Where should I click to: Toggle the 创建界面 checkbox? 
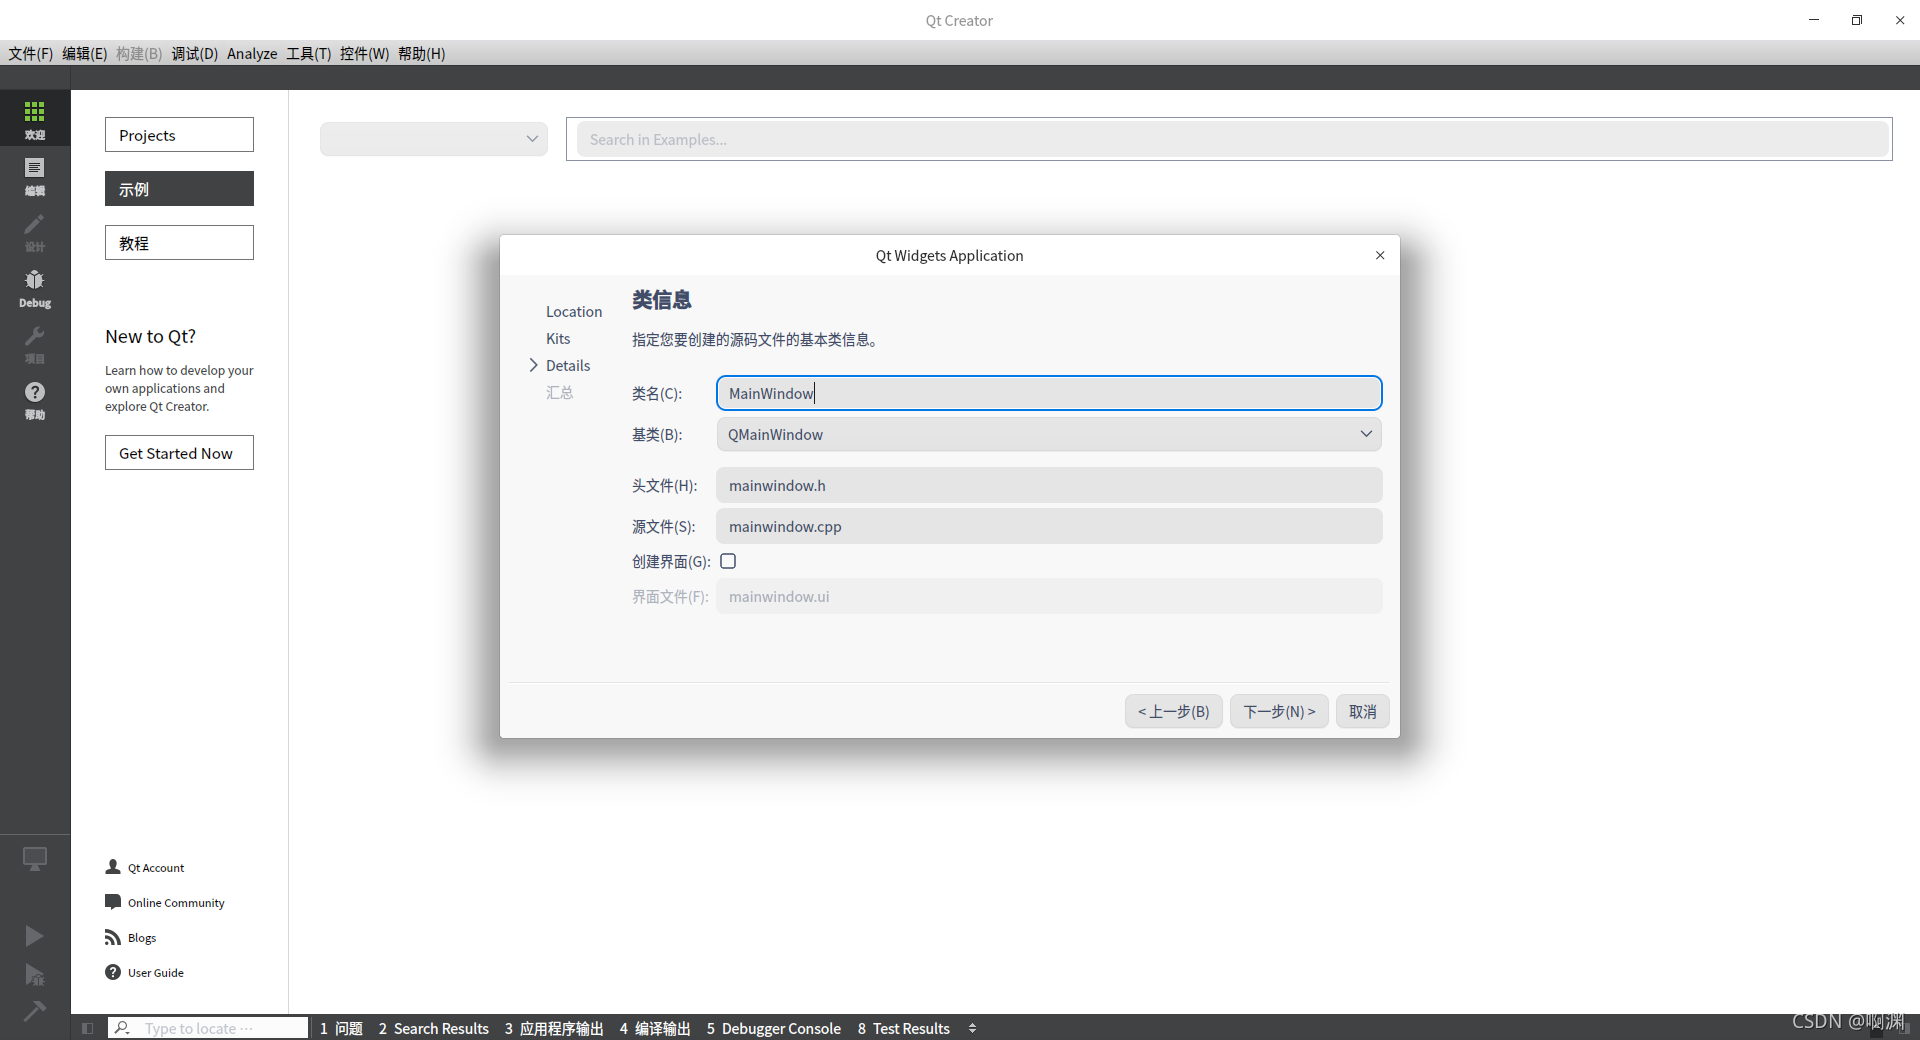click(x=728, y=561)
